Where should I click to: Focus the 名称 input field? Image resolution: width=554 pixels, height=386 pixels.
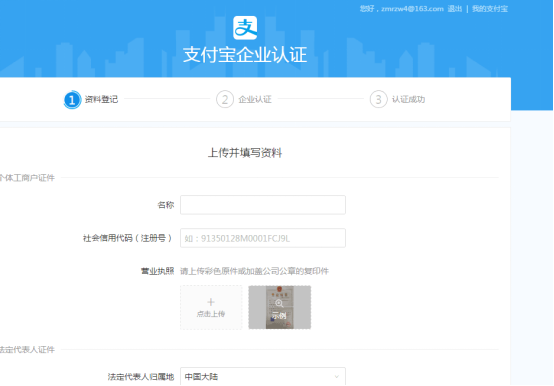263,205
